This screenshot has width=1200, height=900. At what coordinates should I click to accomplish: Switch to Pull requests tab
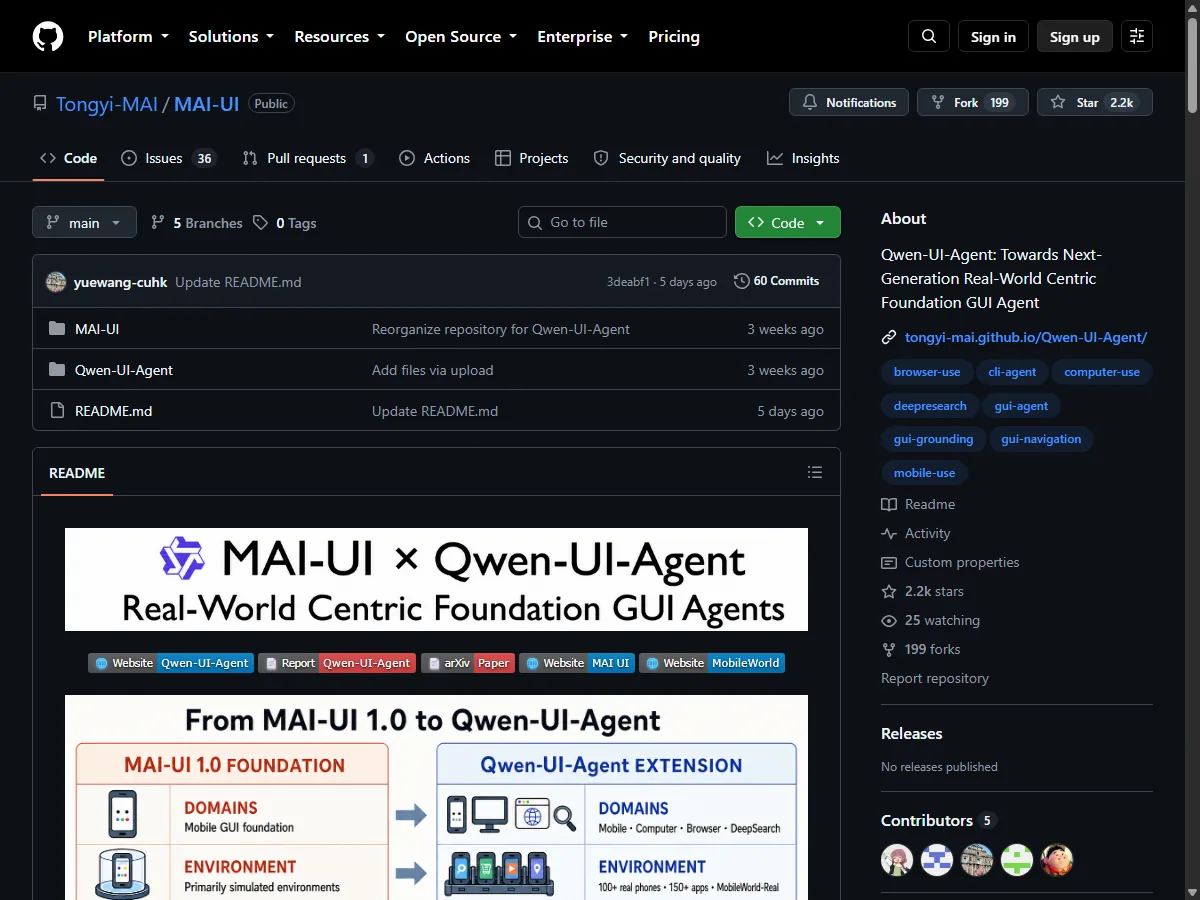coord(308,158)
